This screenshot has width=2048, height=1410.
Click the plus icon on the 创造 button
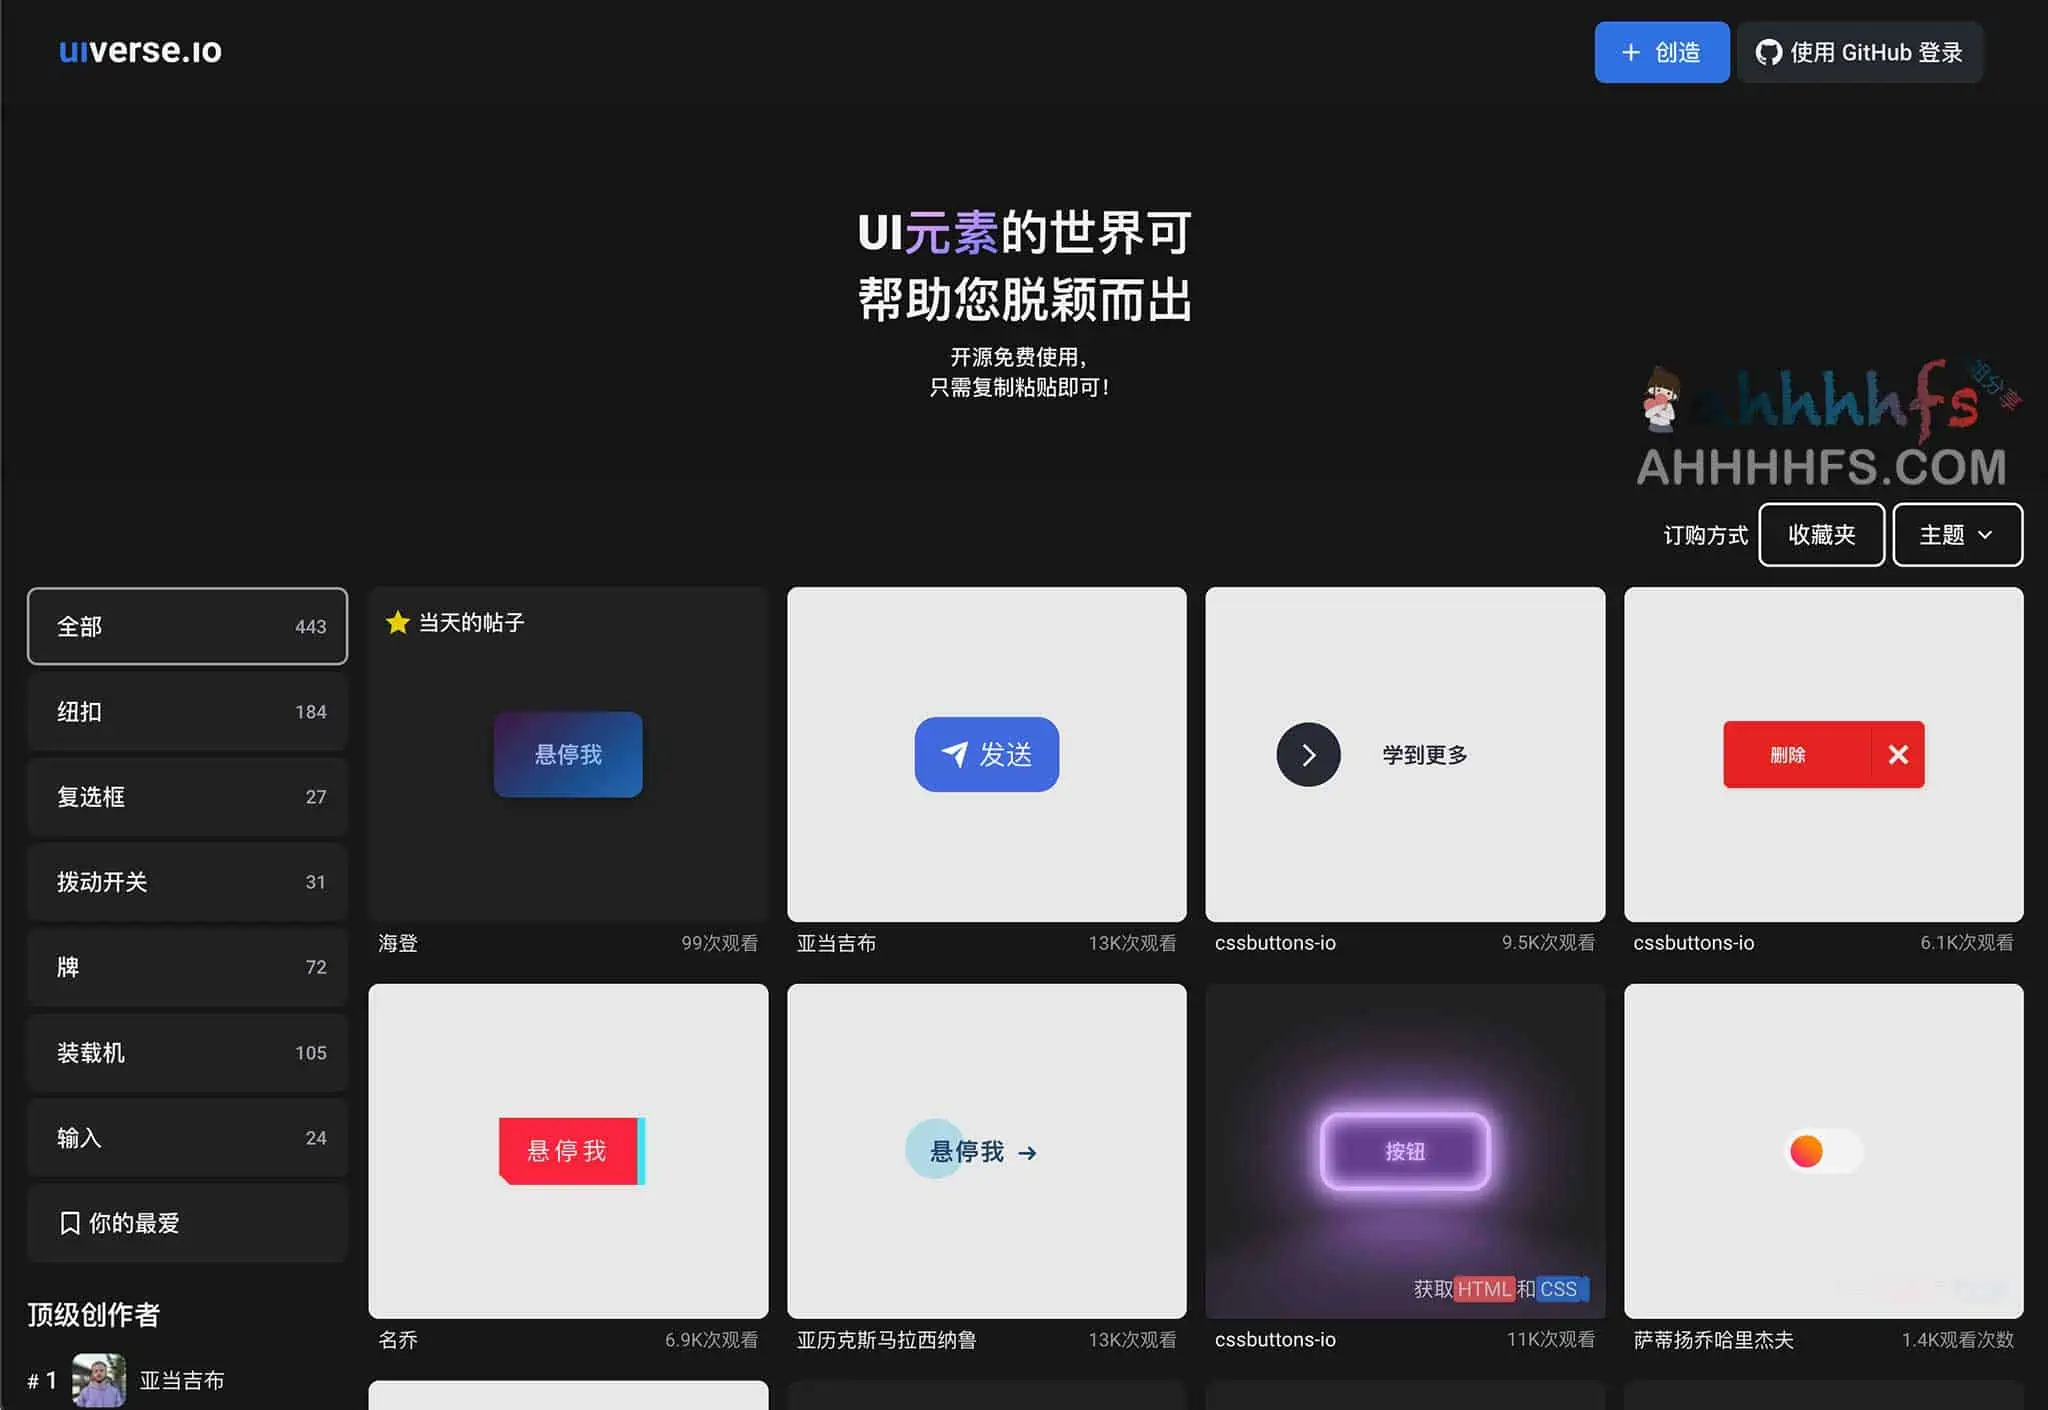1630,52
